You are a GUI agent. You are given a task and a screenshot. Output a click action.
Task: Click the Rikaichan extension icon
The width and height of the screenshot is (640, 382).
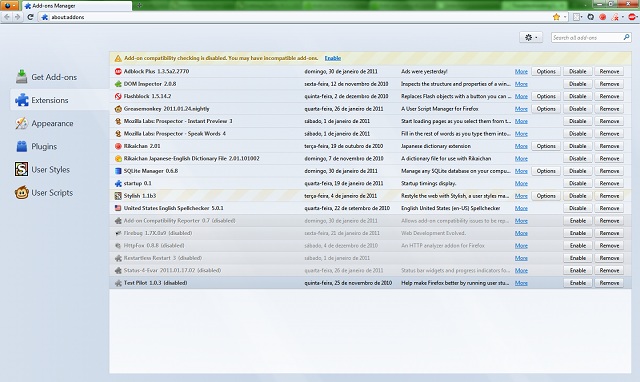118,146
